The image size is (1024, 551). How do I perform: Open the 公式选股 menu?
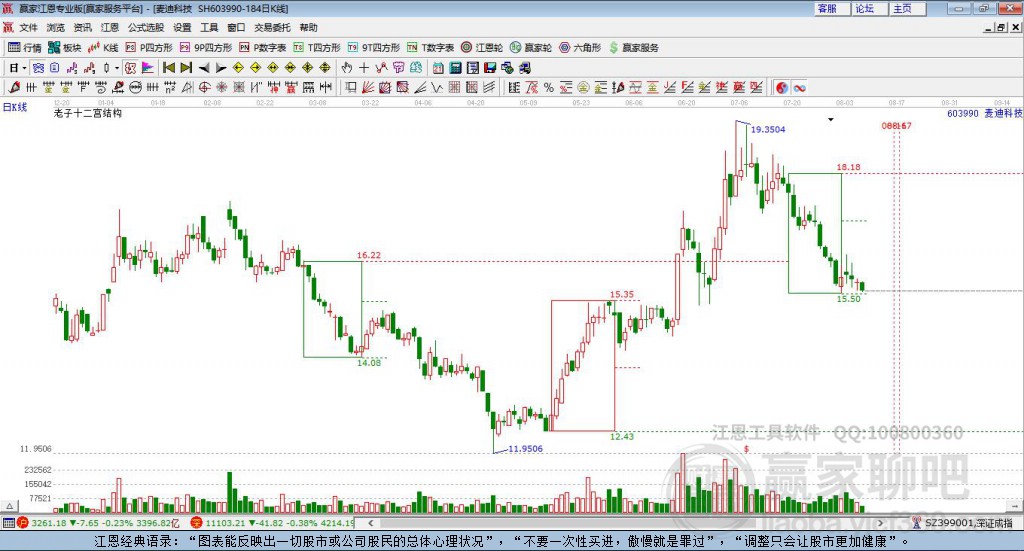[146, 27]
